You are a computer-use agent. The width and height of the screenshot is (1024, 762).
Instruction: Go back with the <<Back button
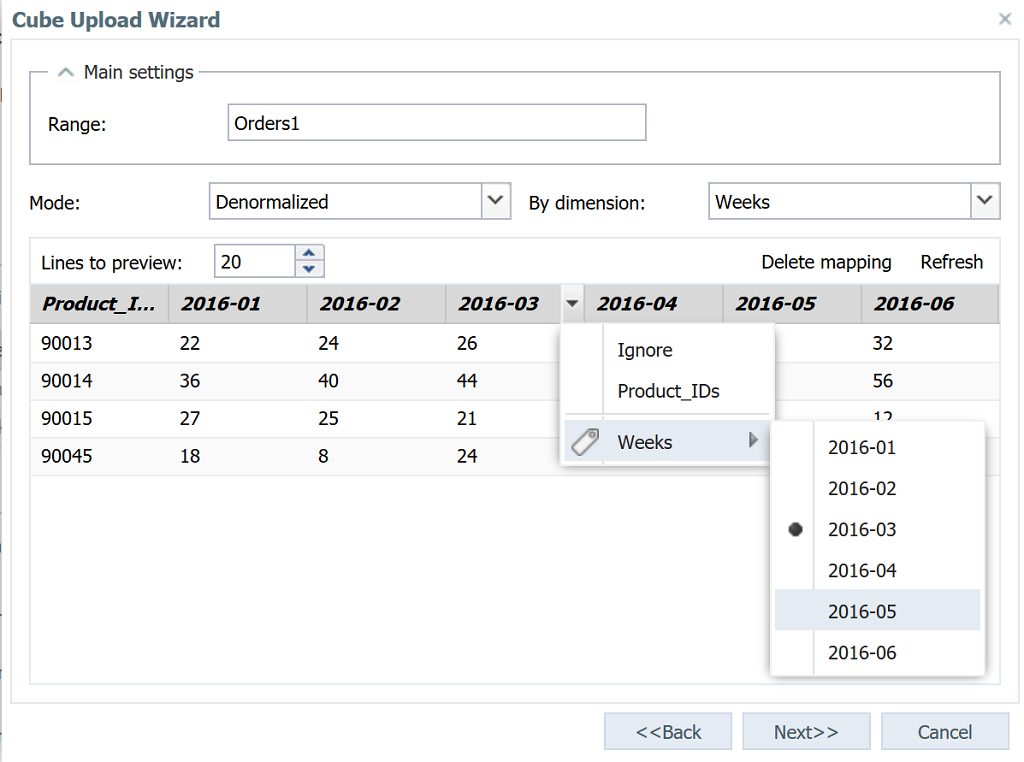pyautogui.click(x=668, y=732)
